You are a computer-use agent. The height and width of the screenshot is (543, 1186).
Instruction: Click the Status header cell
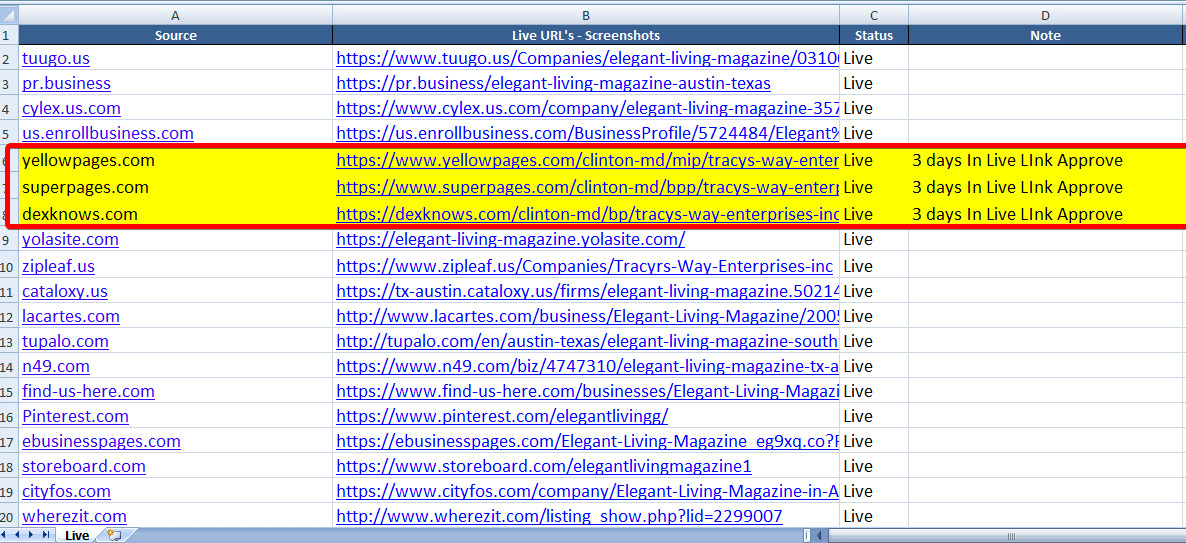[x=874, y=35]
